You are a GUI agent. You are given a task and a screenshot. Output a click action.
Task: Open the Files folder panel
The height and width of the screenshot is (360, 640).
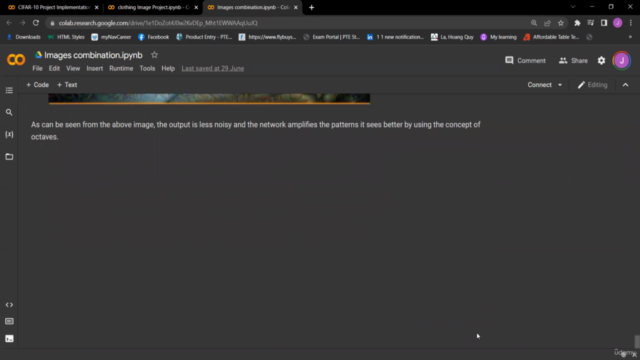[9, 157]
